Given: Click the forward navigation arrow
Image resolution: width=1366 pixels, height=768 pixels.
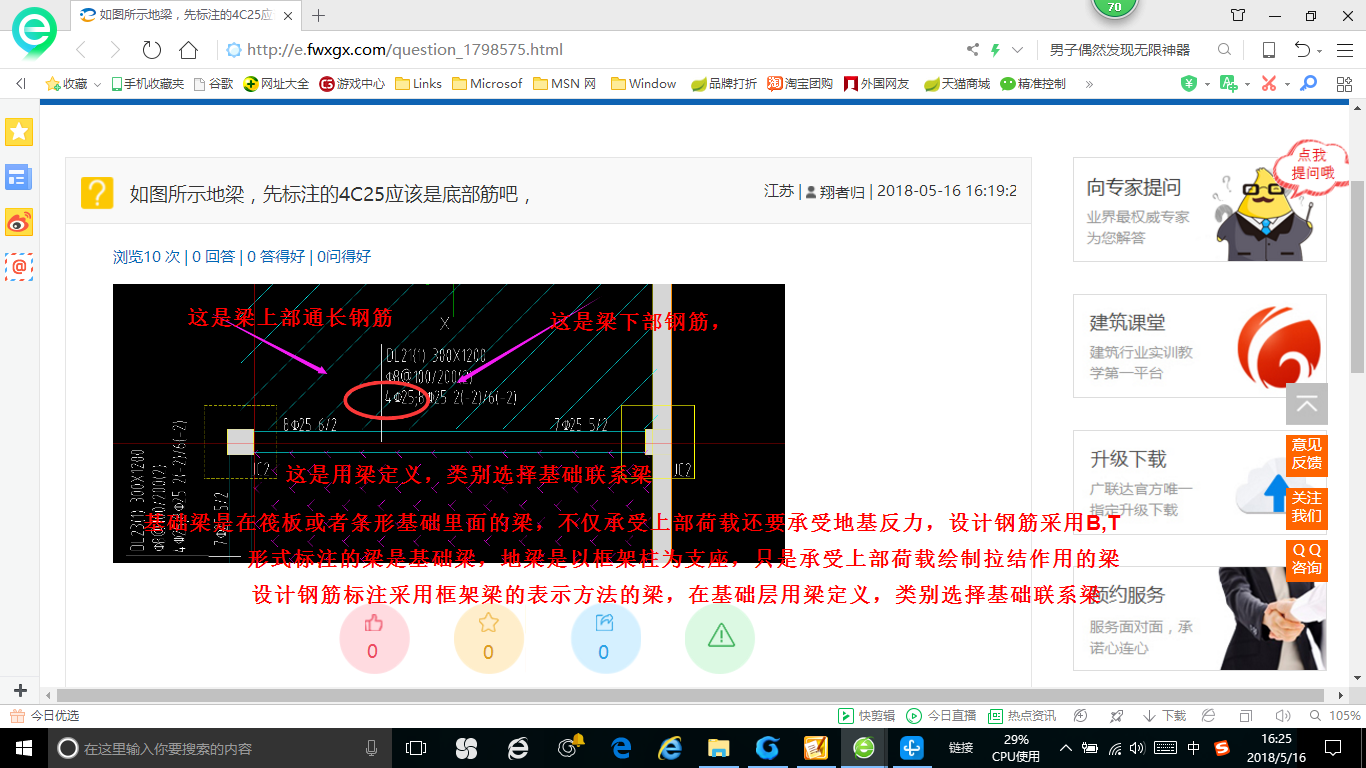Looking at the screenshot, I should point(115,50).
